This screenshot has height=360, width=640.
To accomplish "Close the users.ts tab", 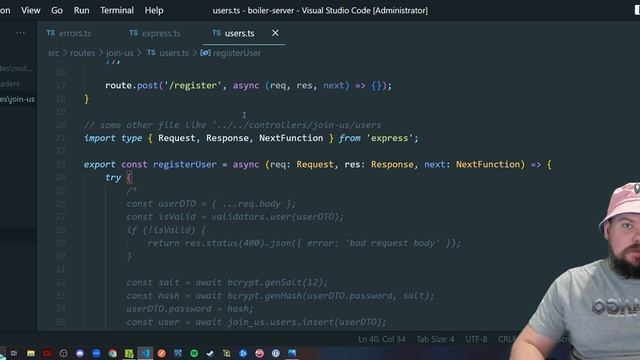I will pyautogui.click(x=275, y=33).
